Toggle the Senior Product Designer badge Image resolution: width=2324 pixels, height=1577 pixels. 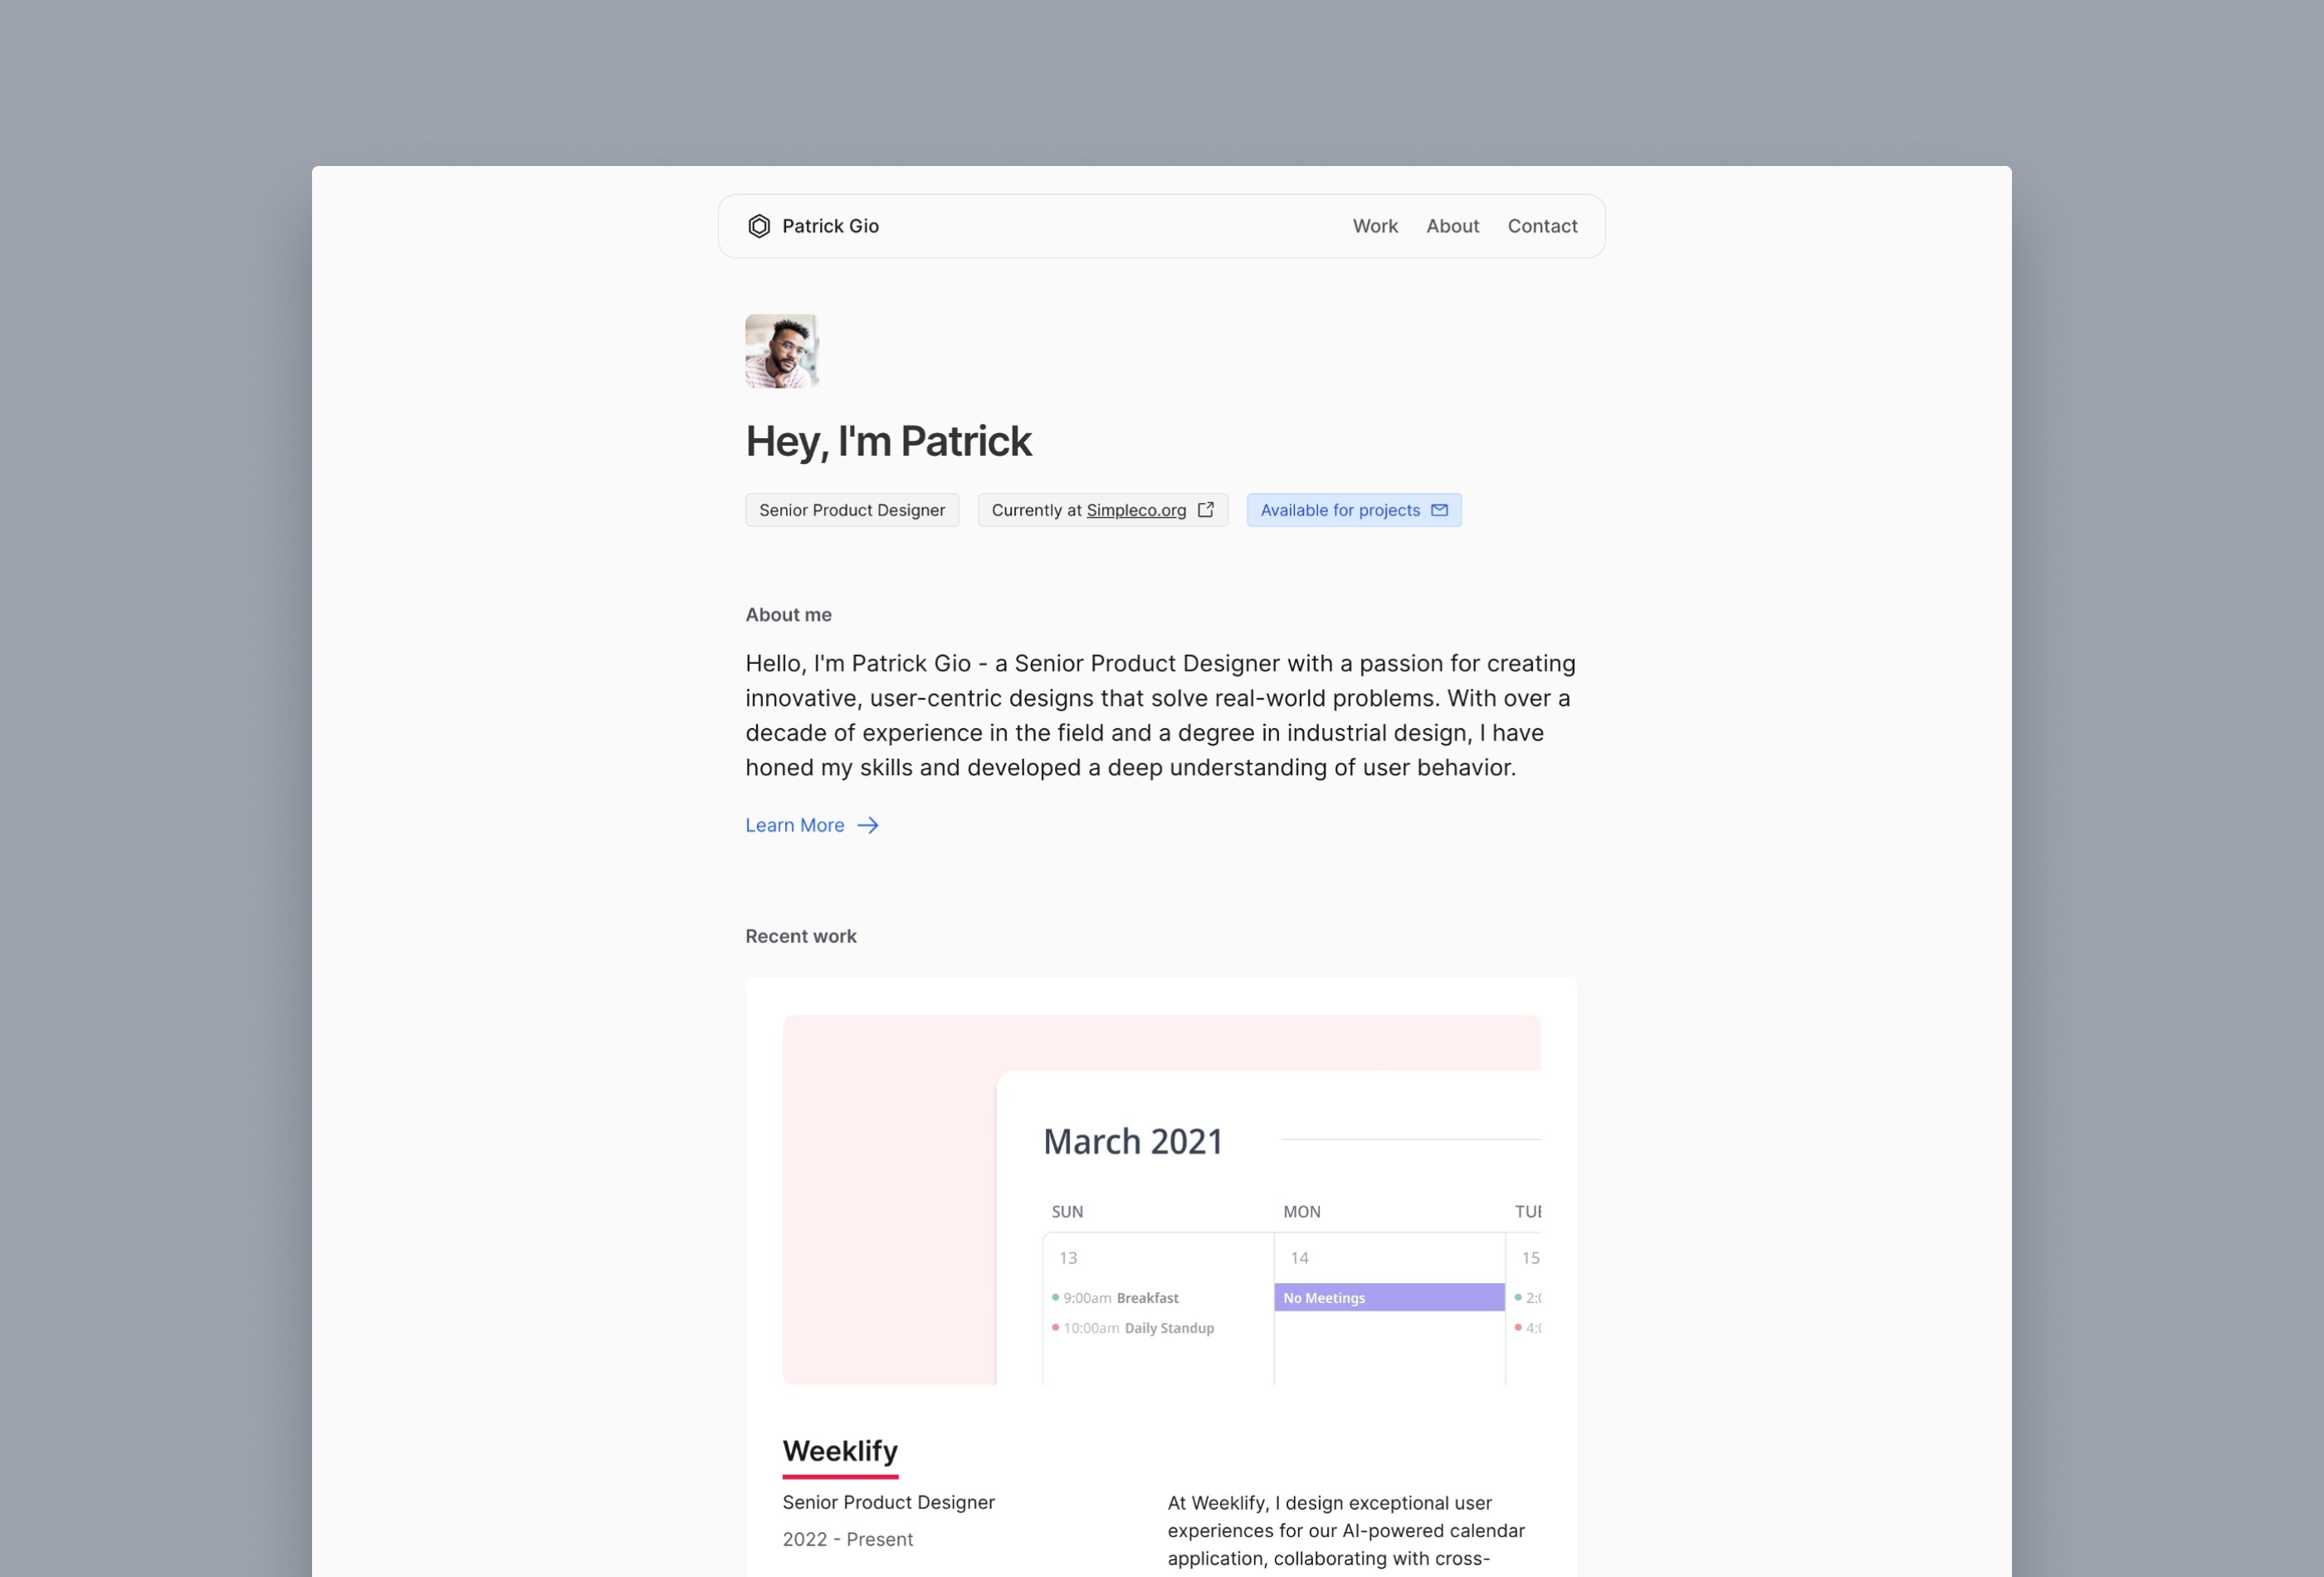853,509
